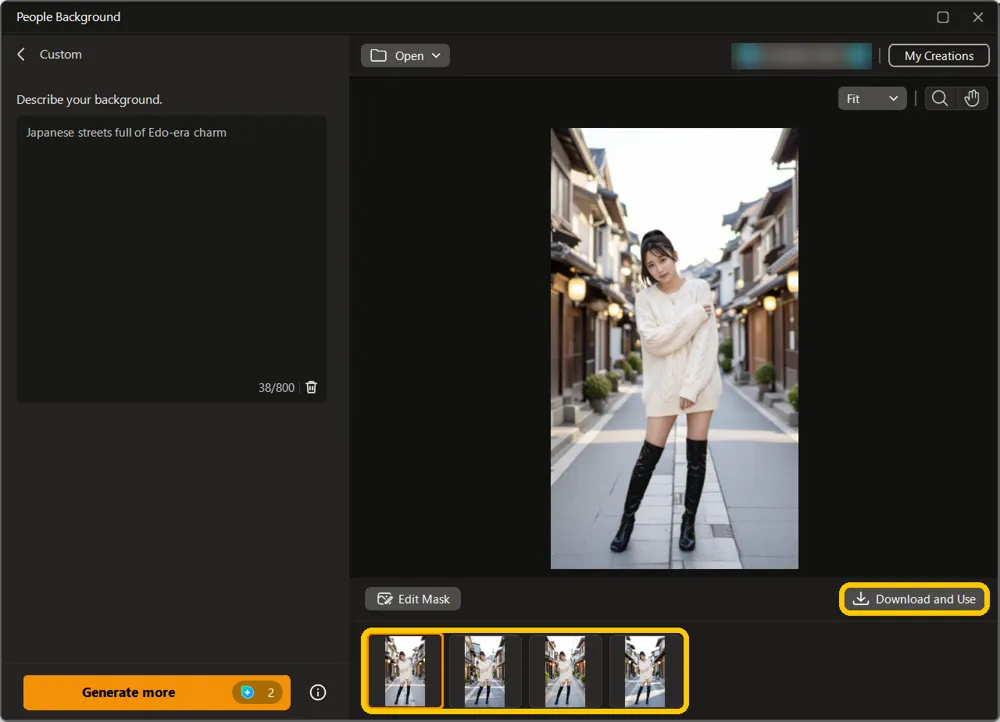Open My Creations gallery

[x=939, y=55]
